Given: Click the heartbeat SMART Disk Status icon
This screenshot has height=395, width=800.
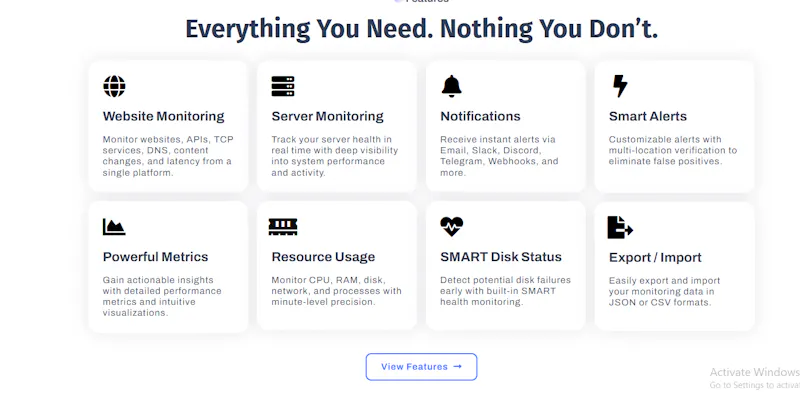Looking at the screenshot, I should [x=452, y=227].
